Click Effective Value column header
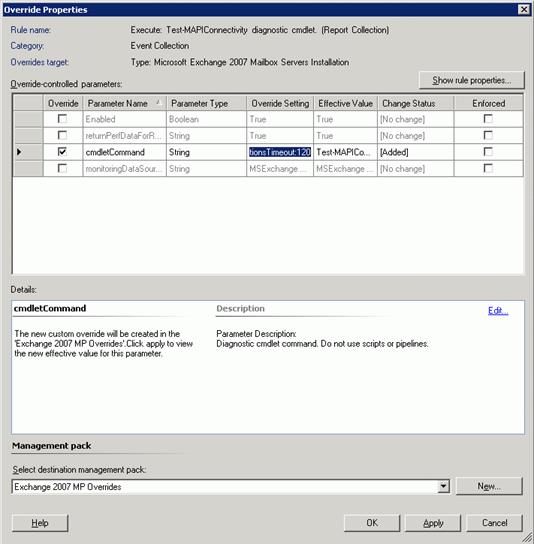This screenshot has height=544, width=534. pos(346,103)
